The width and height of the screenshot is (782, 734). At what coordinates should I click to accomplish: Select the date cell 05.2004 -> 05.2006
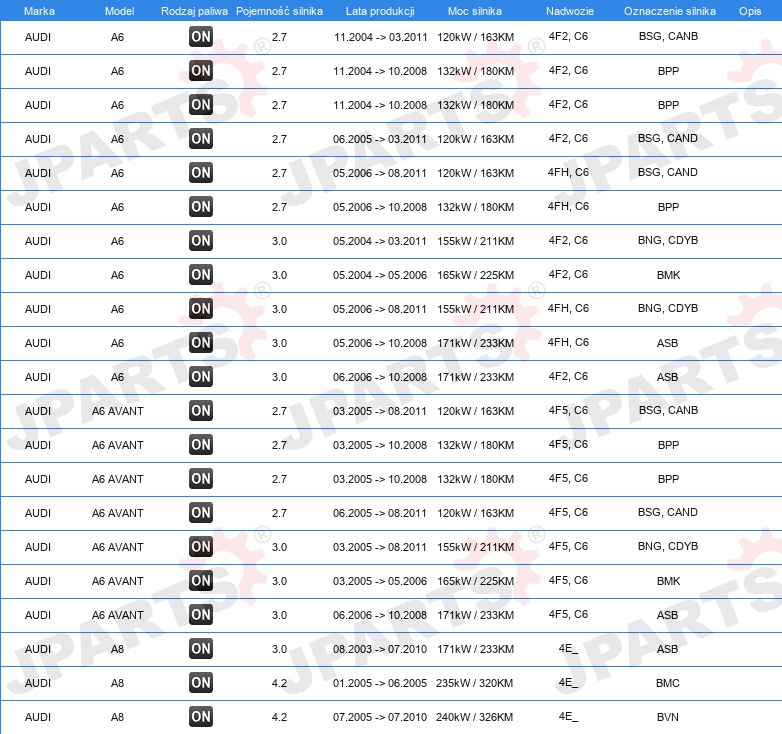coord(380,275)
